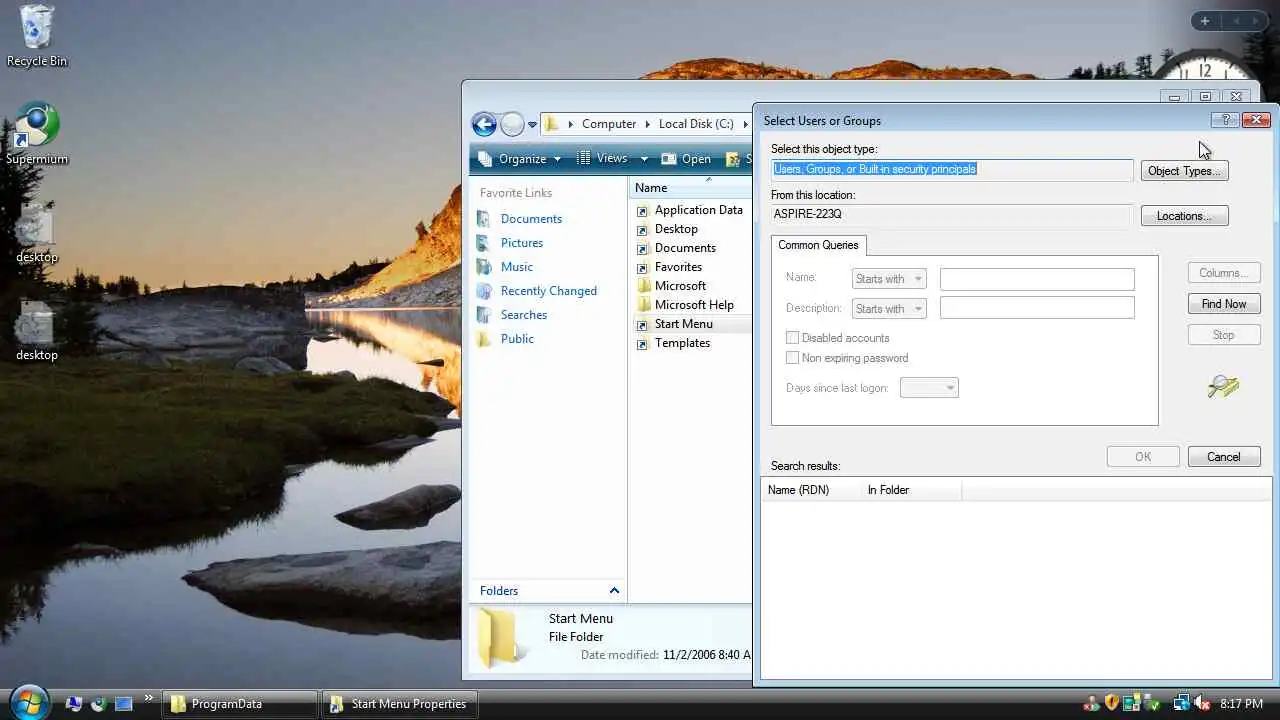Select the Templates shortcut in file list
The image size is (1280, 720).
pyautogui.click(x=682, y=343)
